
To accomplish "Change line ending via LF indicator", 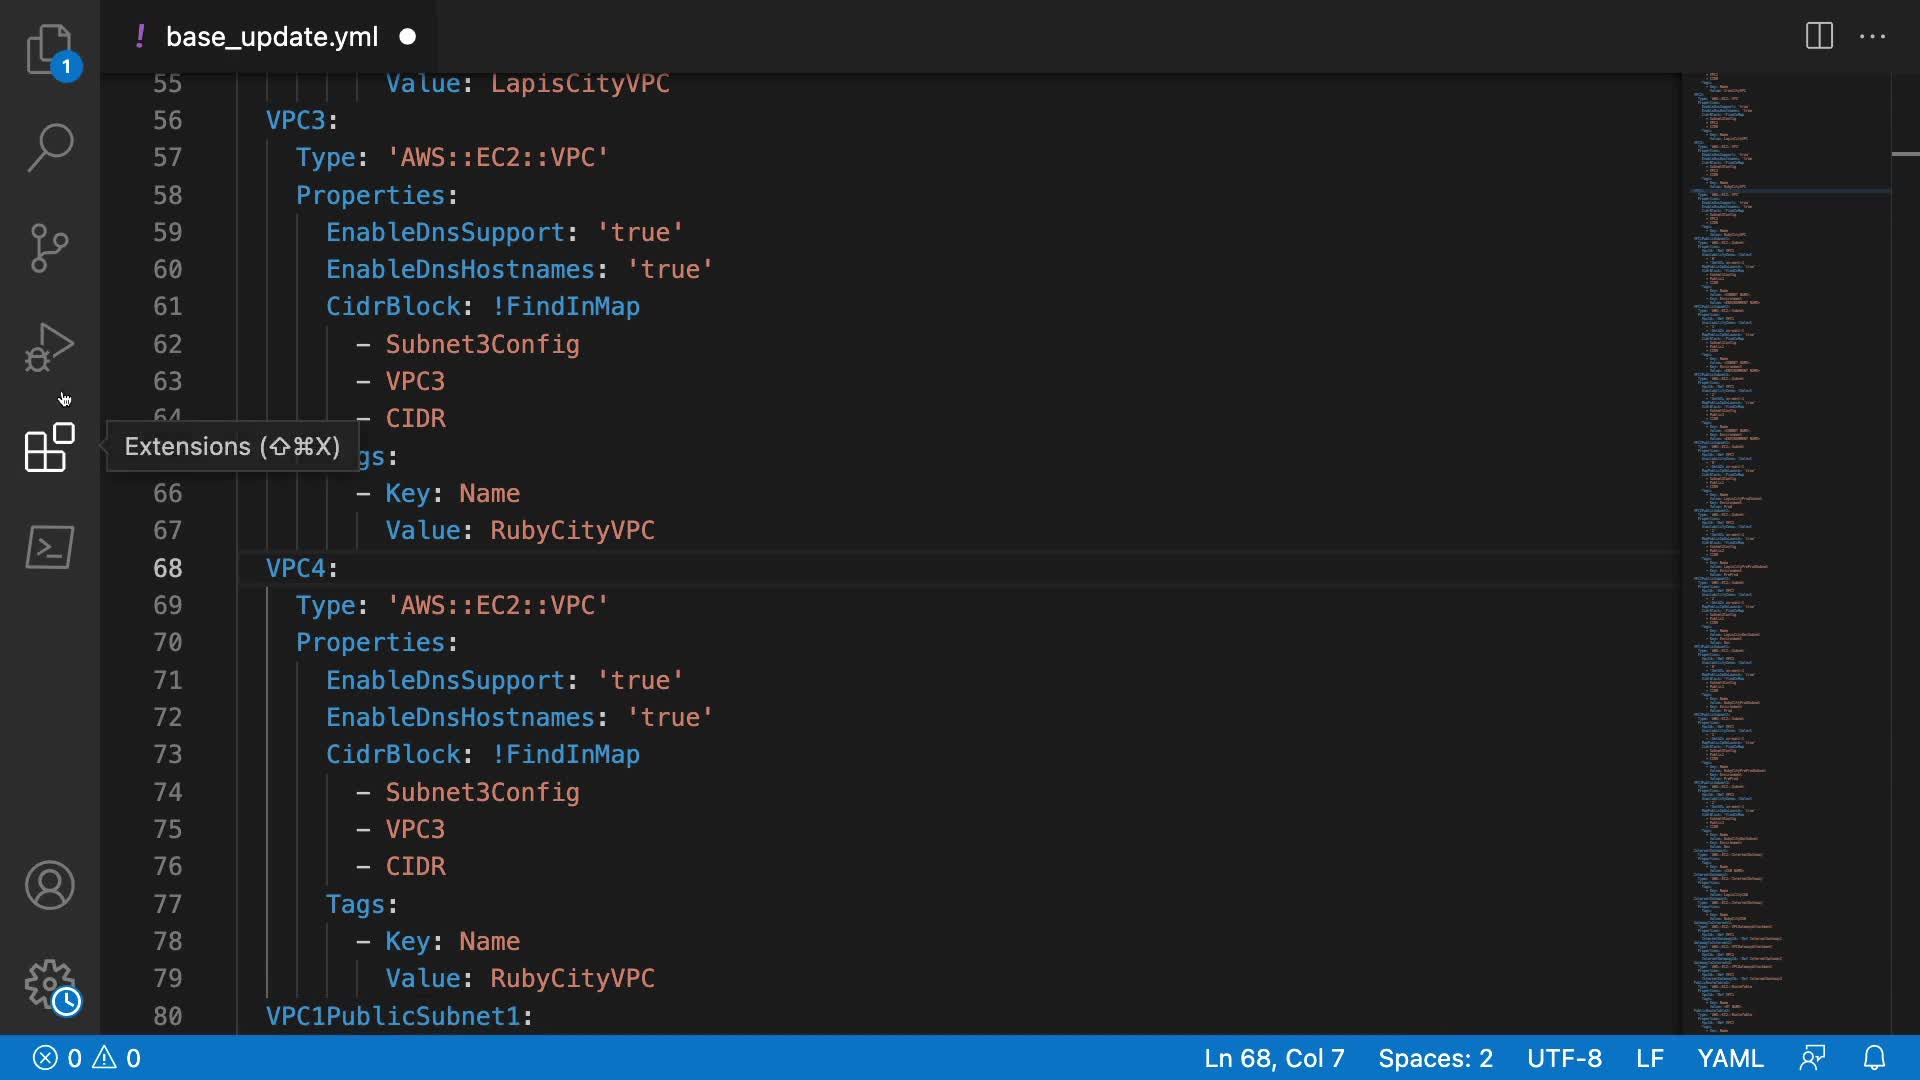I will point(1649,1058).
